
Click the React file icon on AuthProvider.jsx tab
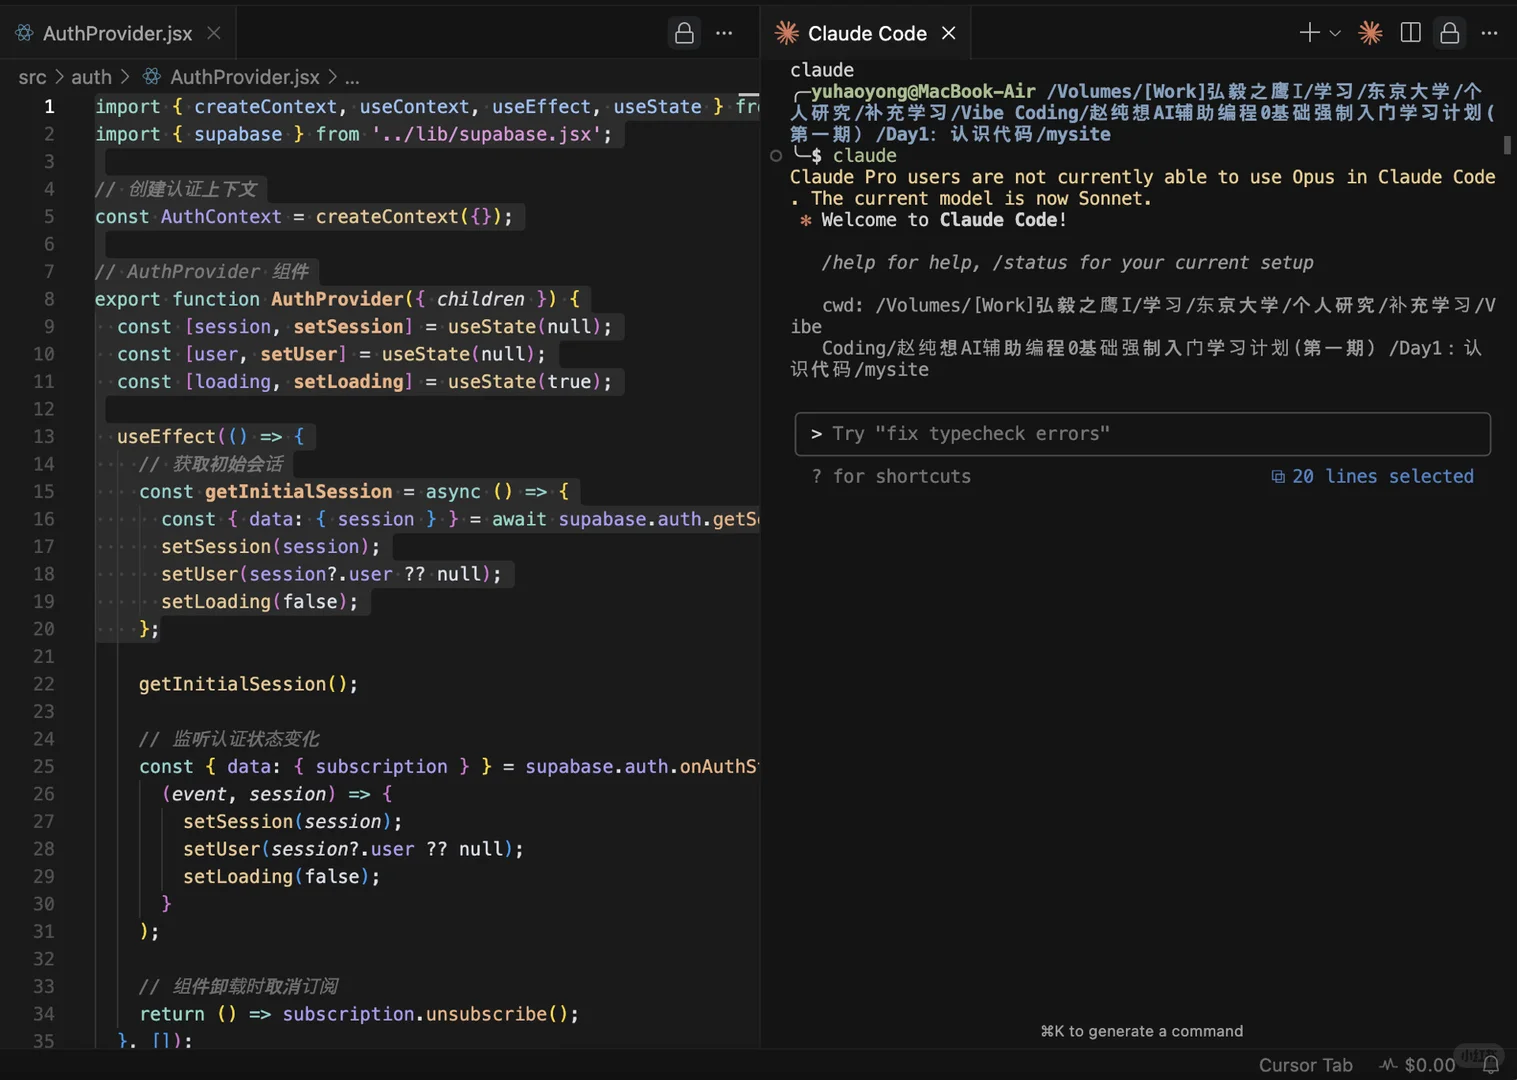[24, 33]
